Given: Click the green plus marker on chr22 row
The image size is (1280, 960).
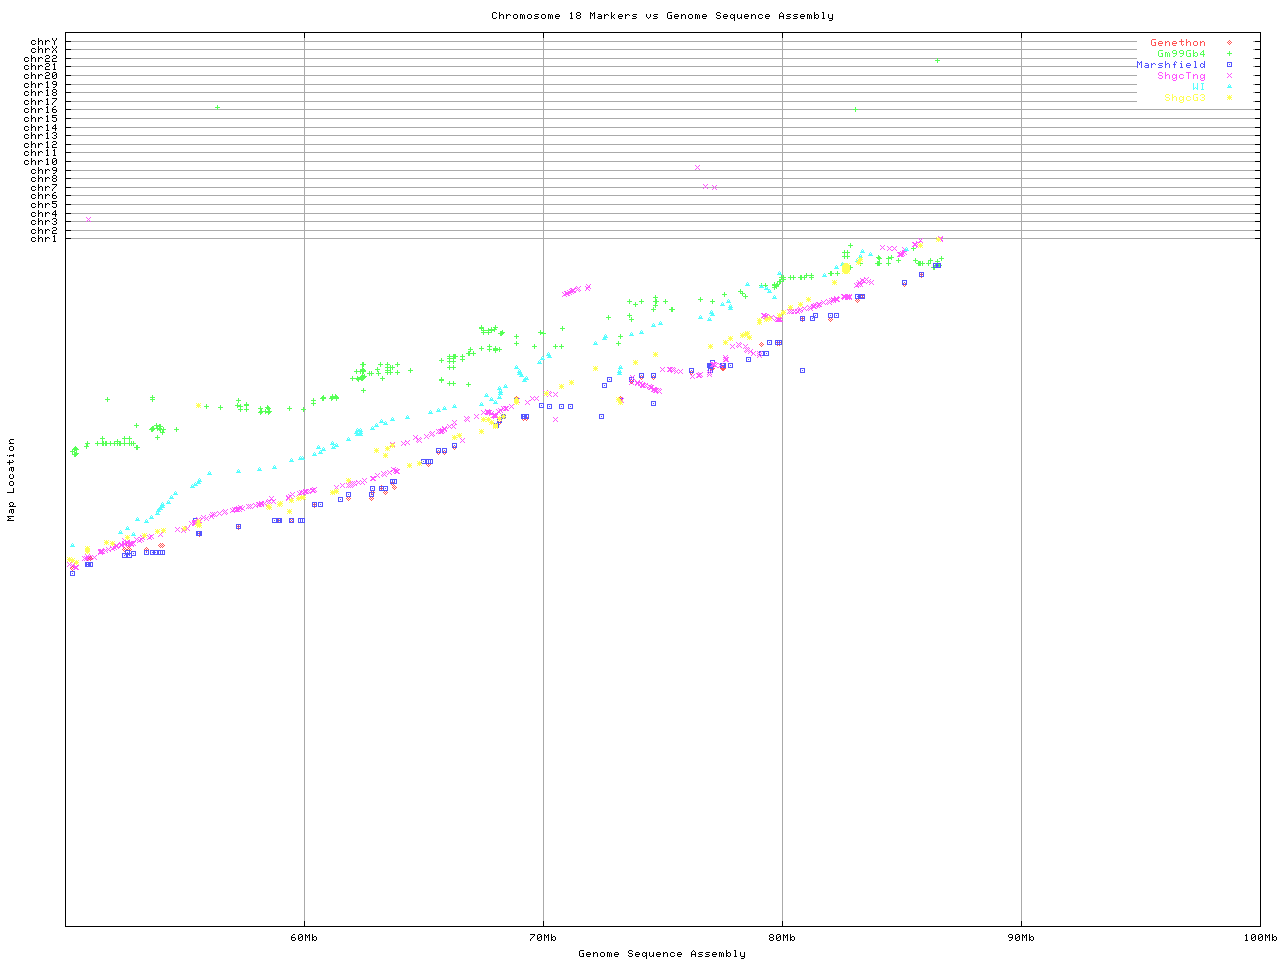Looking at the screenshot, I should coord(937,61).
